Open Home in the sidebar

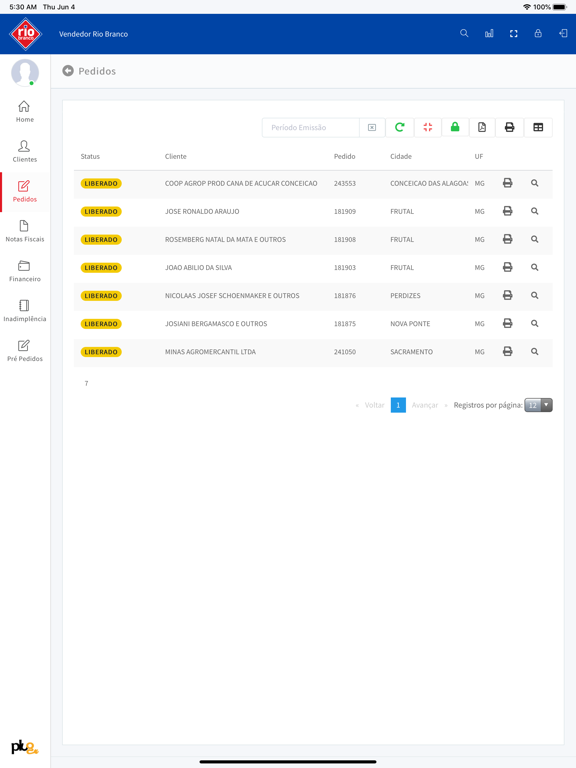point(24,112)
